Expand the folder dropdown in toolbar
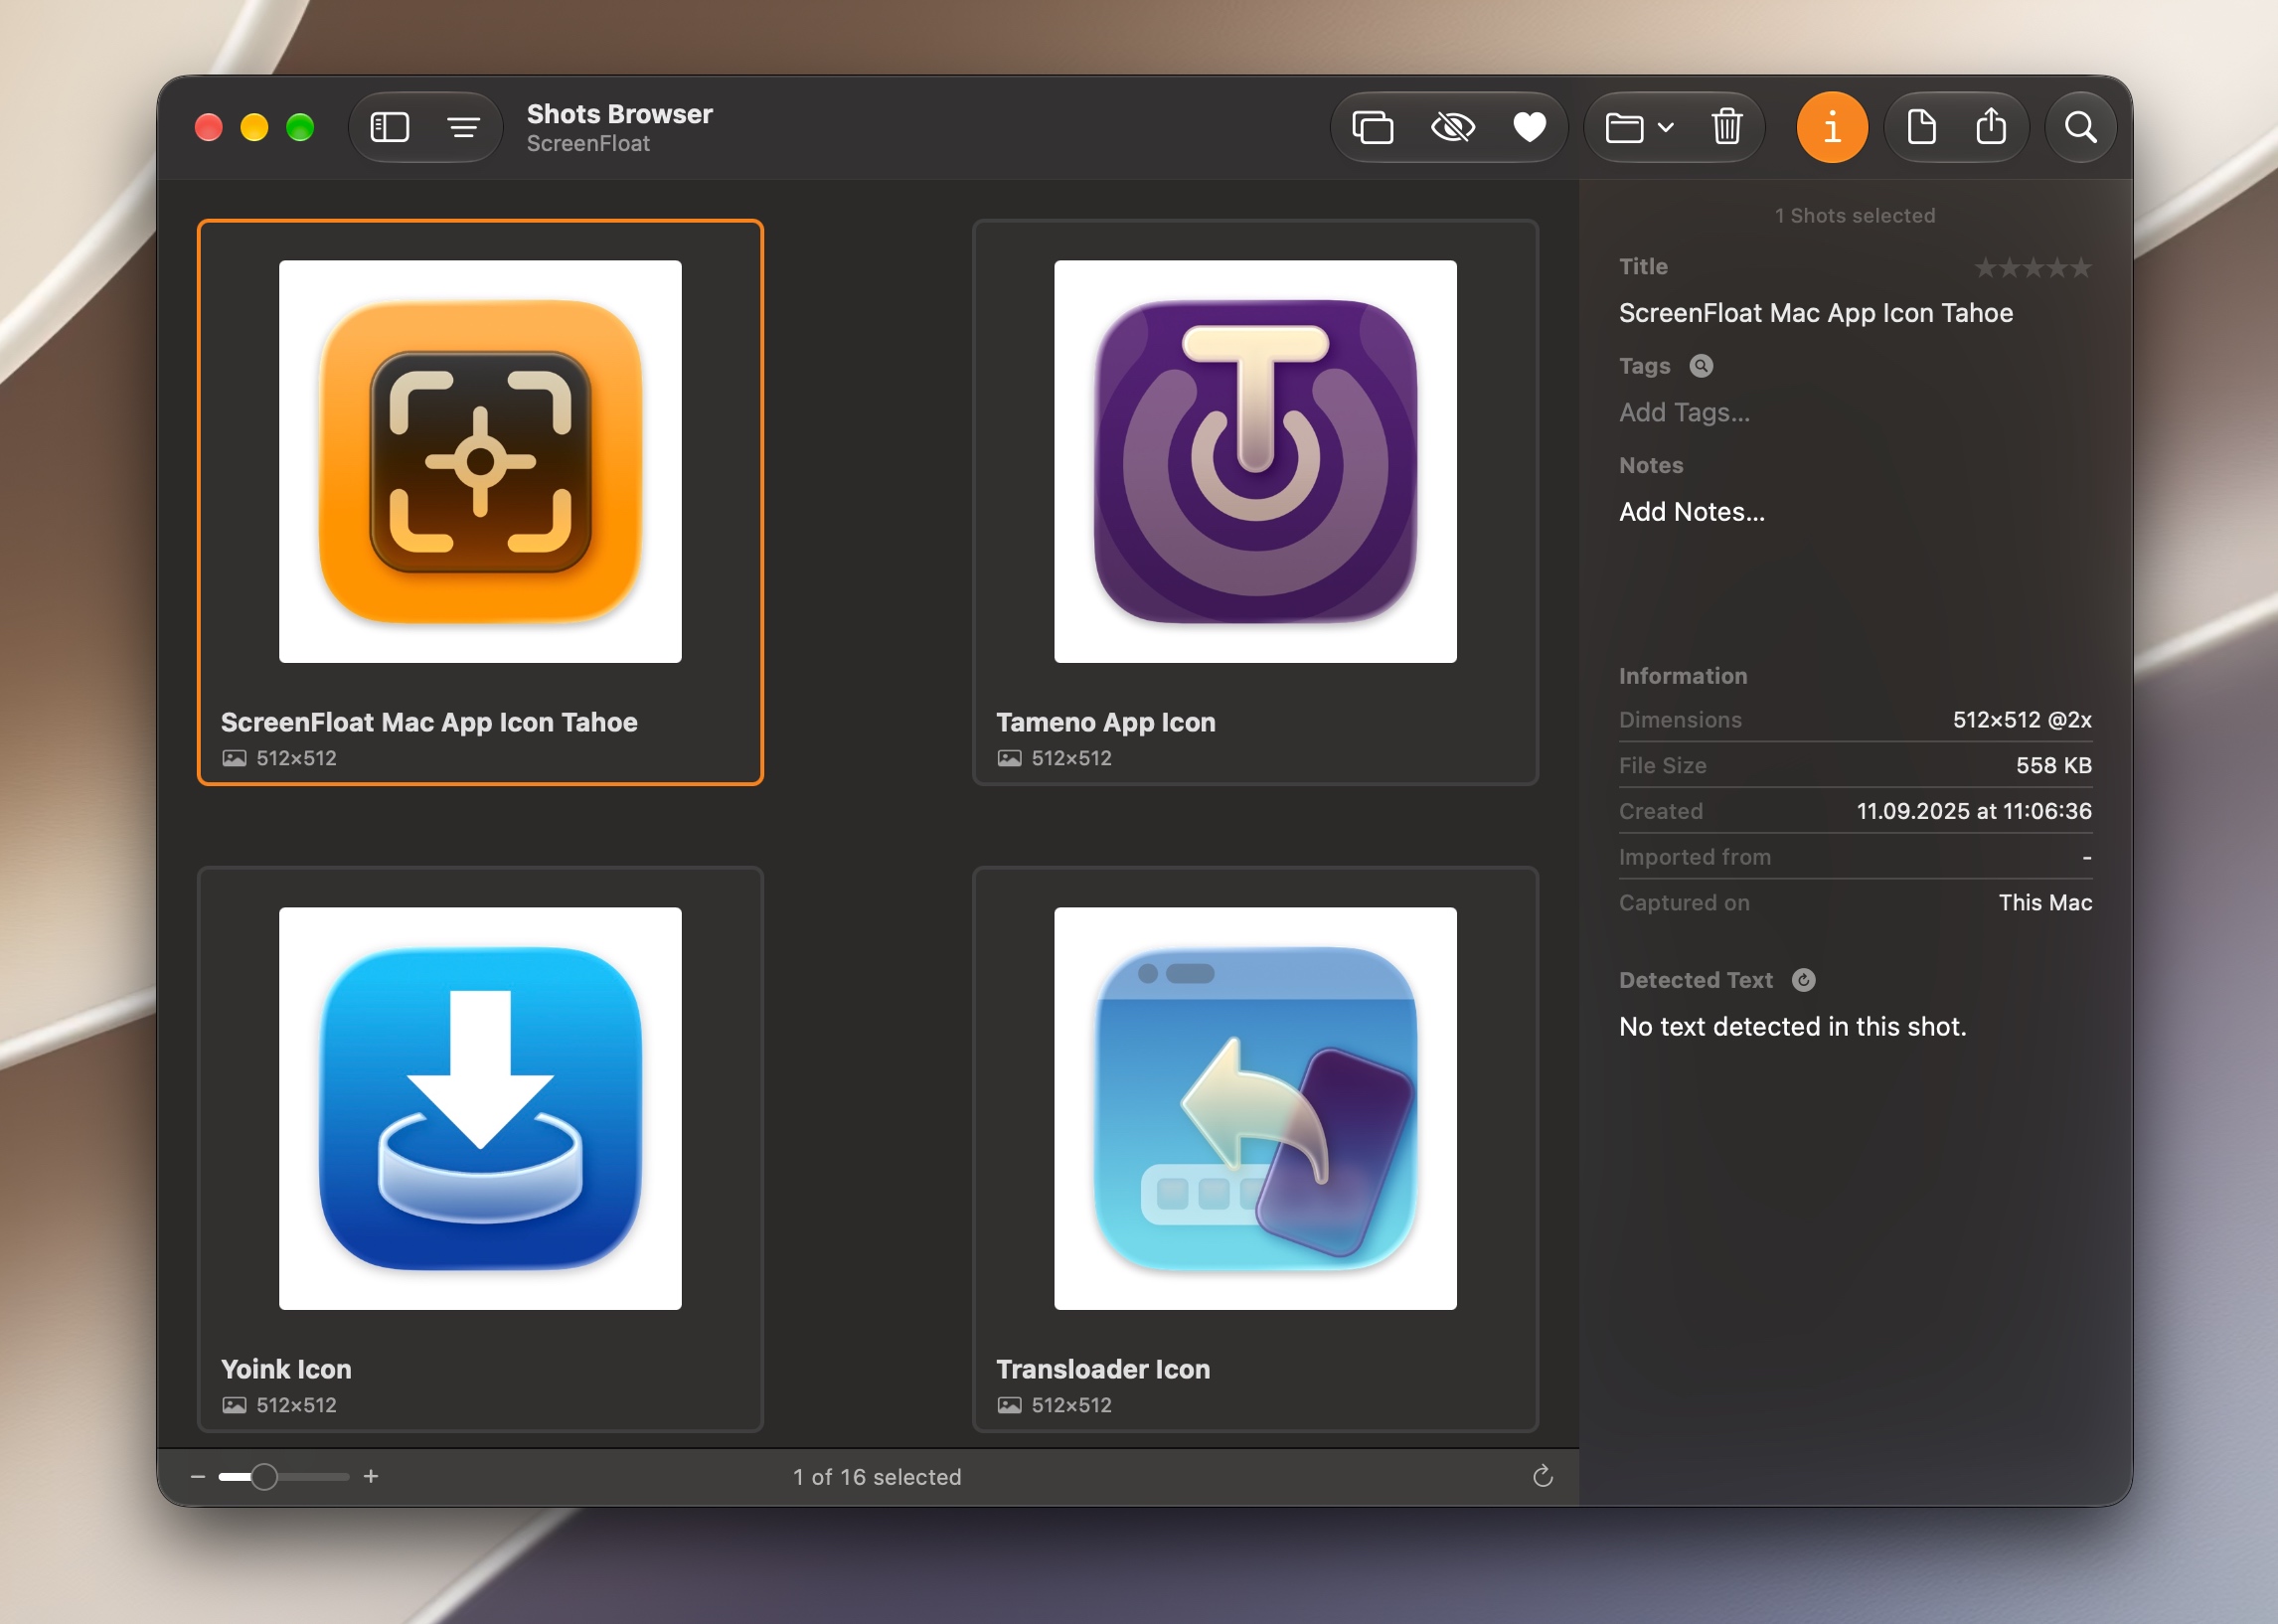 point(1639,127)
